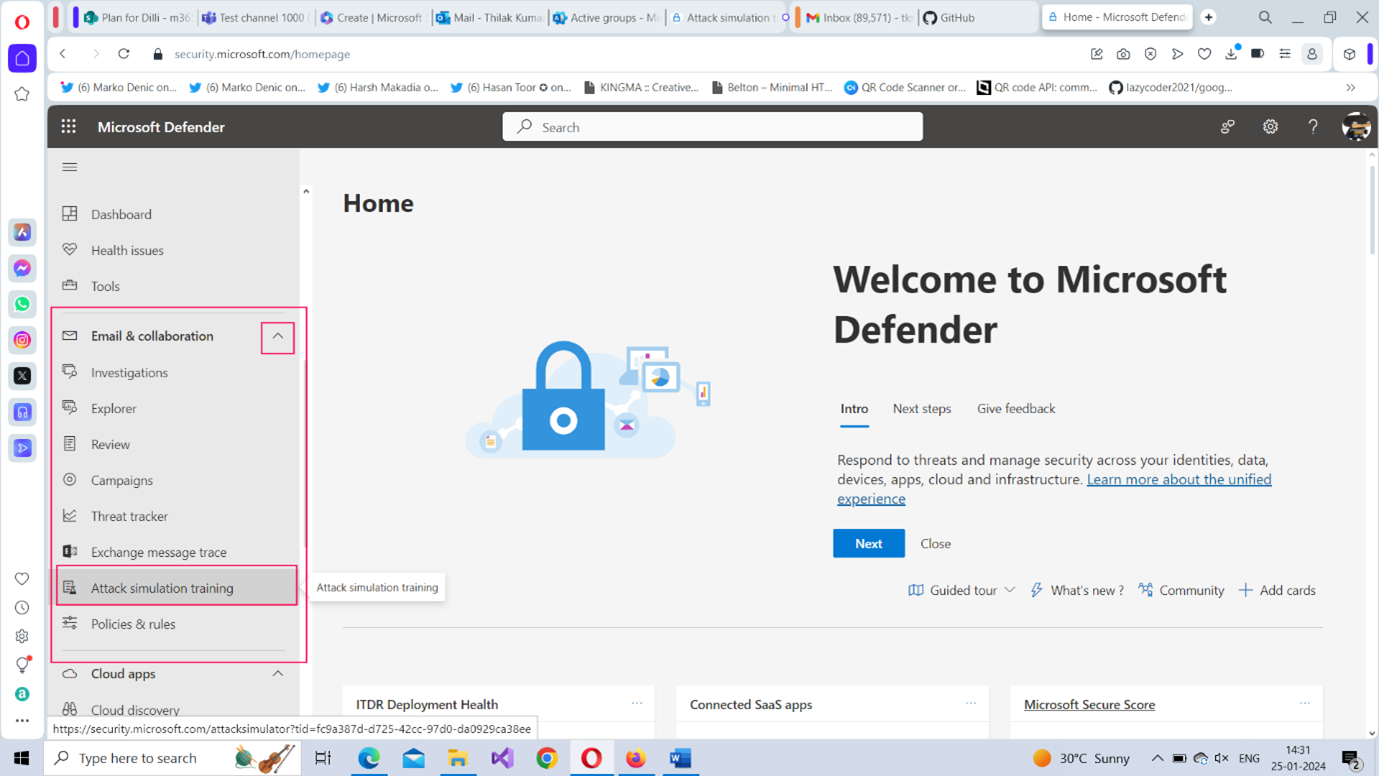The image size is (1379, 776).
Task: Collapse the Cloud apps section
Action: (278, 674)
